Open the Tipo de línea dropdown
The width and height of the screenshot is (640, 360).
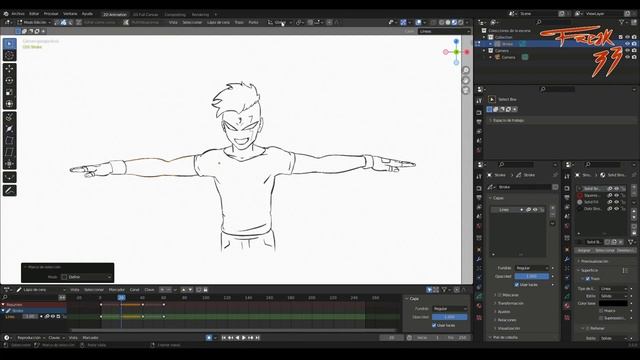pos(613,289)
